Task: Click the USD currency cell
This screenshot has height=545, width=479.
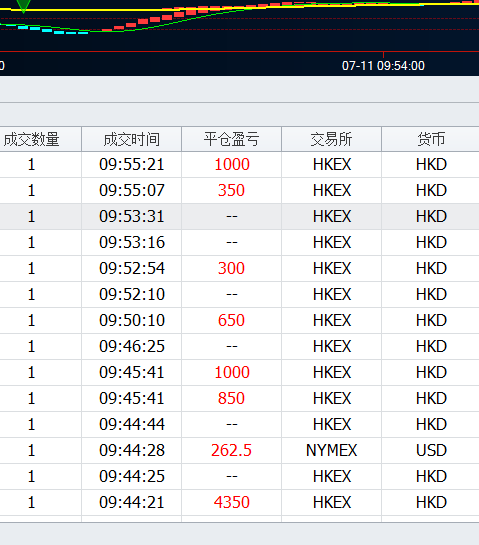Action: coord(431,450)
